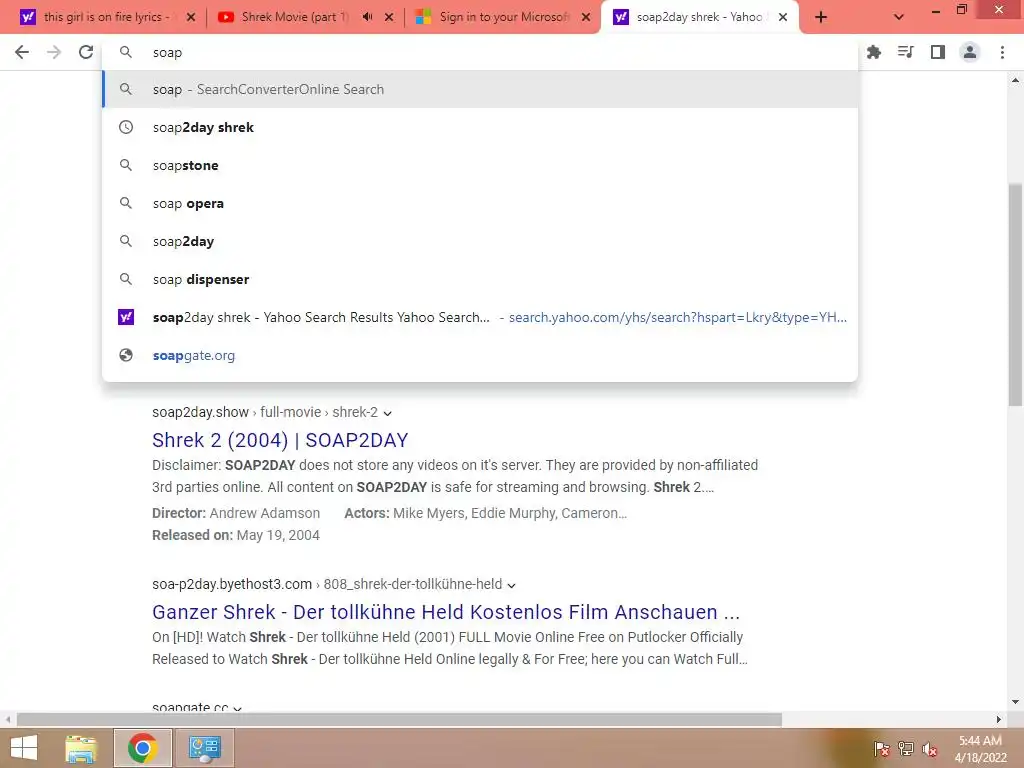Click the scroll down arrow
Screen dimensions: 1024x768
coord(1015,702)
